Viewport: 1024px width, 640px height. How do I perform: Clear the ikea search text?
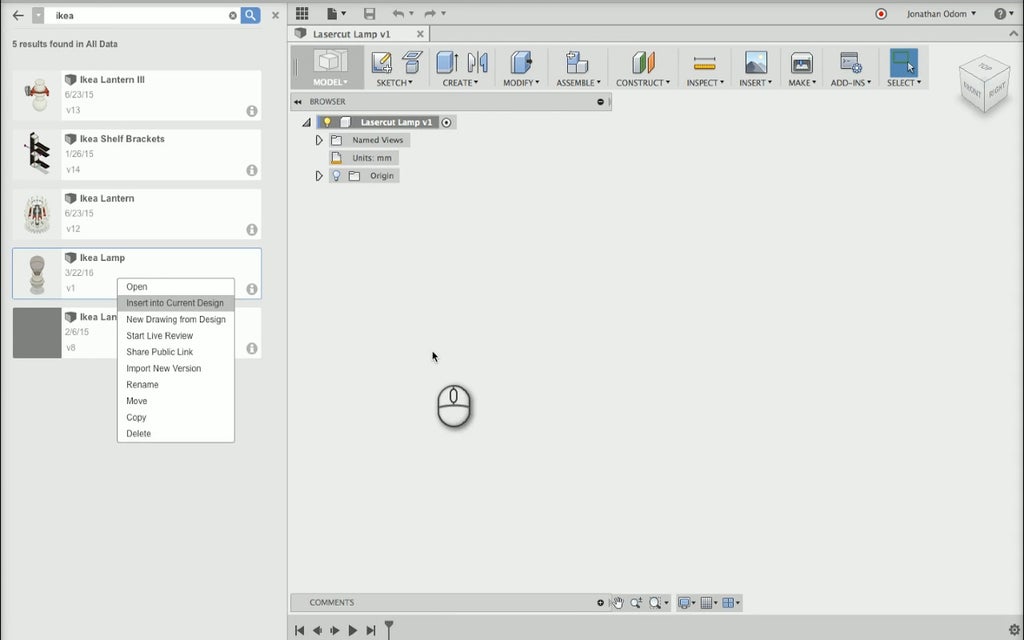point(232,15)
